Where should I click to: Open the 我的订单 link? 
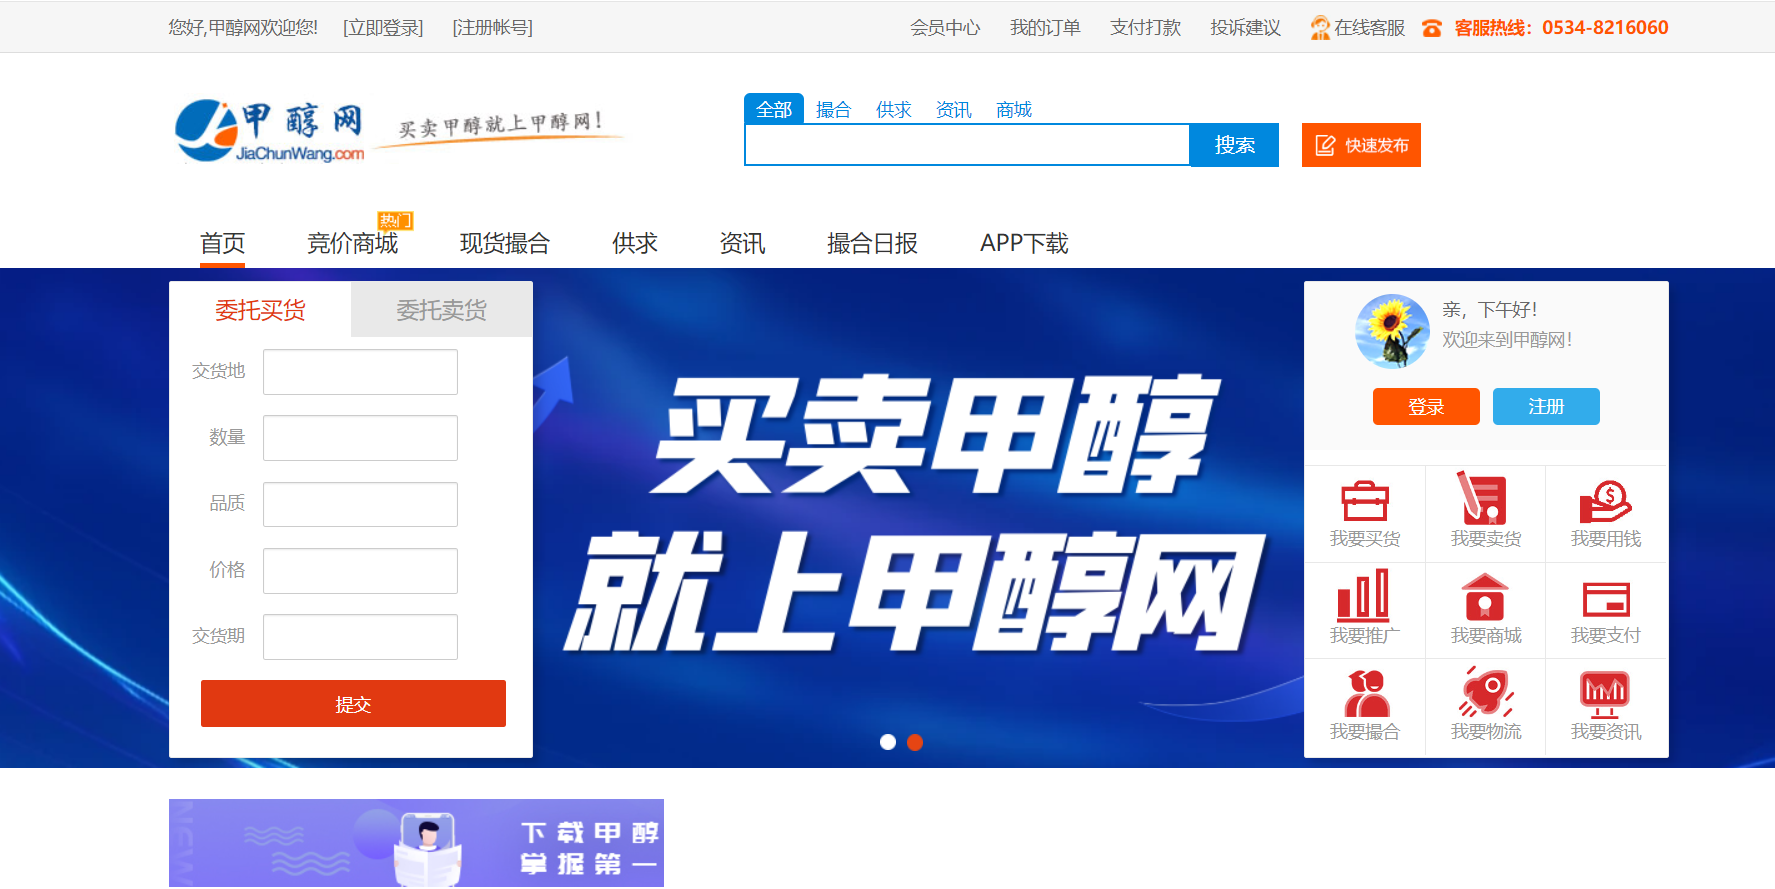point(1045,28)
